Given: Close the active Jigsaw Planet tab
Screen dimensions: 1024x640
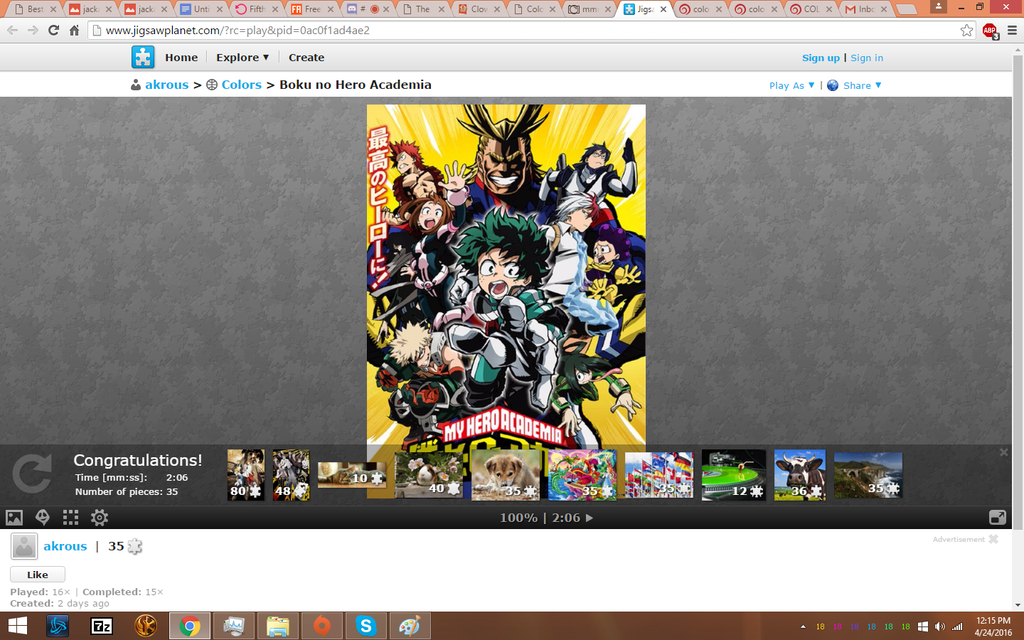Looking at the screenshot, I should coord(663,9).
